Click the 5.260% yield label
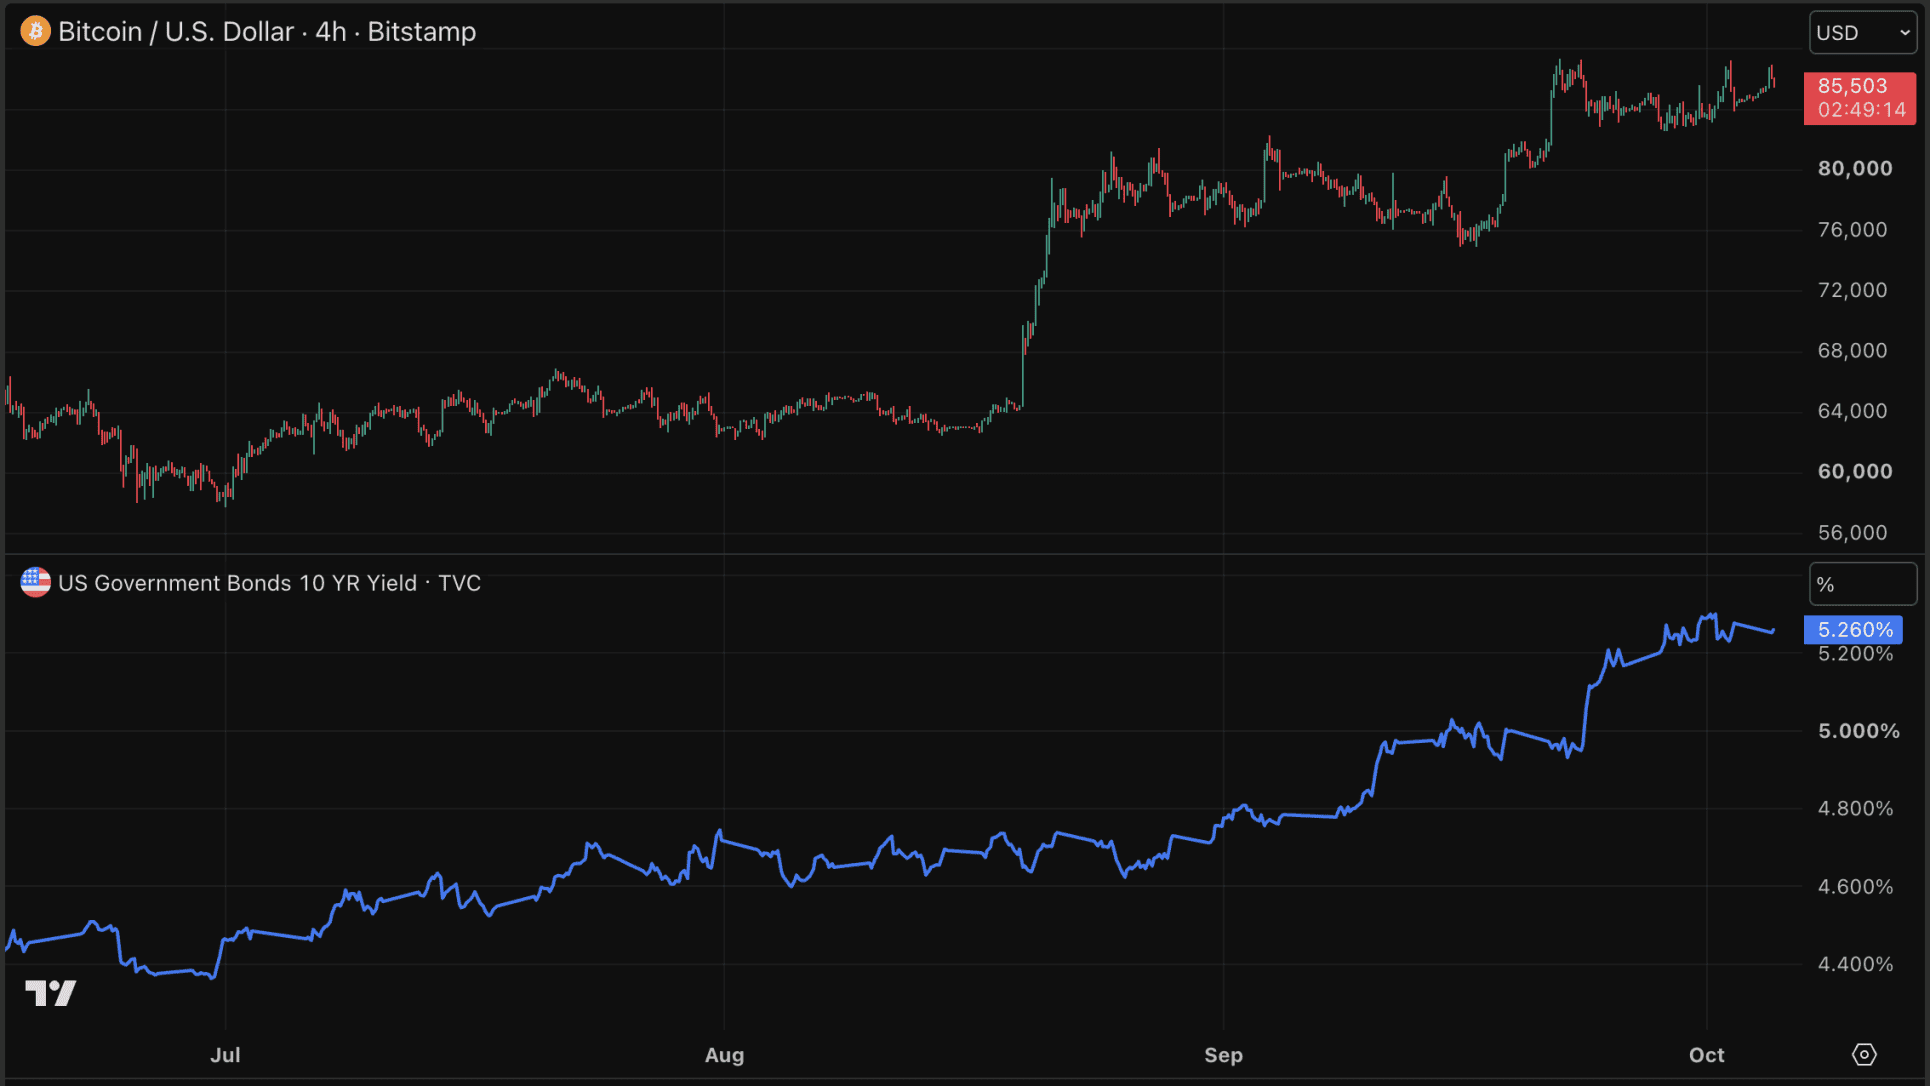 click(1853, 629)
